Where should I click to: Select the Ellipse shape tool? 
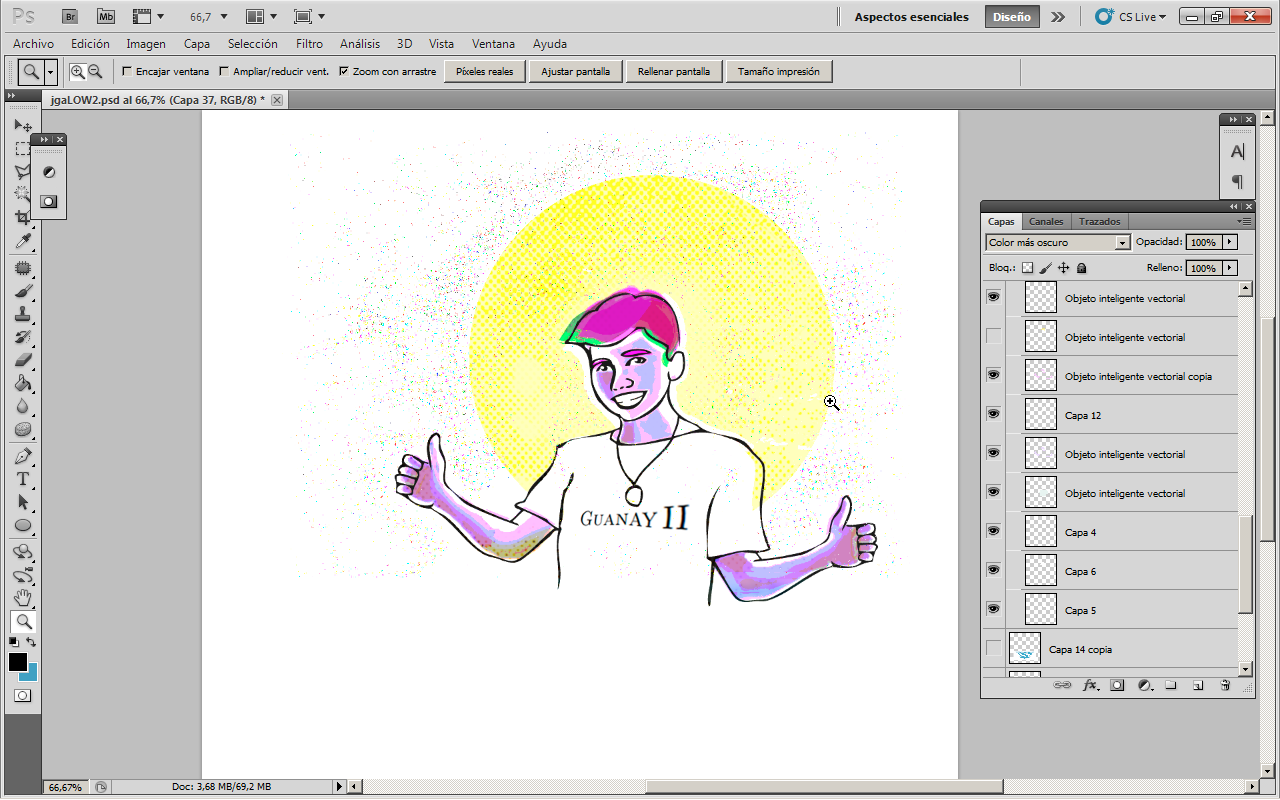22,525
